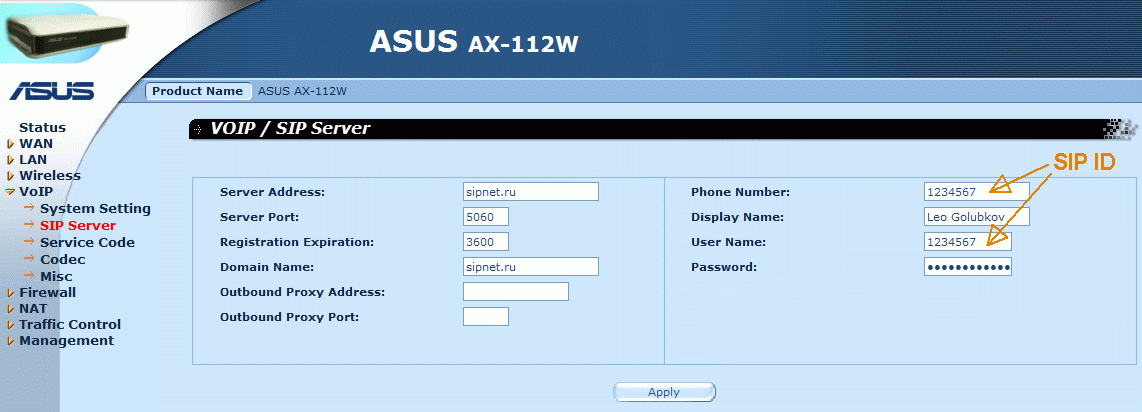Click the Registration Expiration input field
The height and width of the screenshot is (412, 1142).
[485, 242]
